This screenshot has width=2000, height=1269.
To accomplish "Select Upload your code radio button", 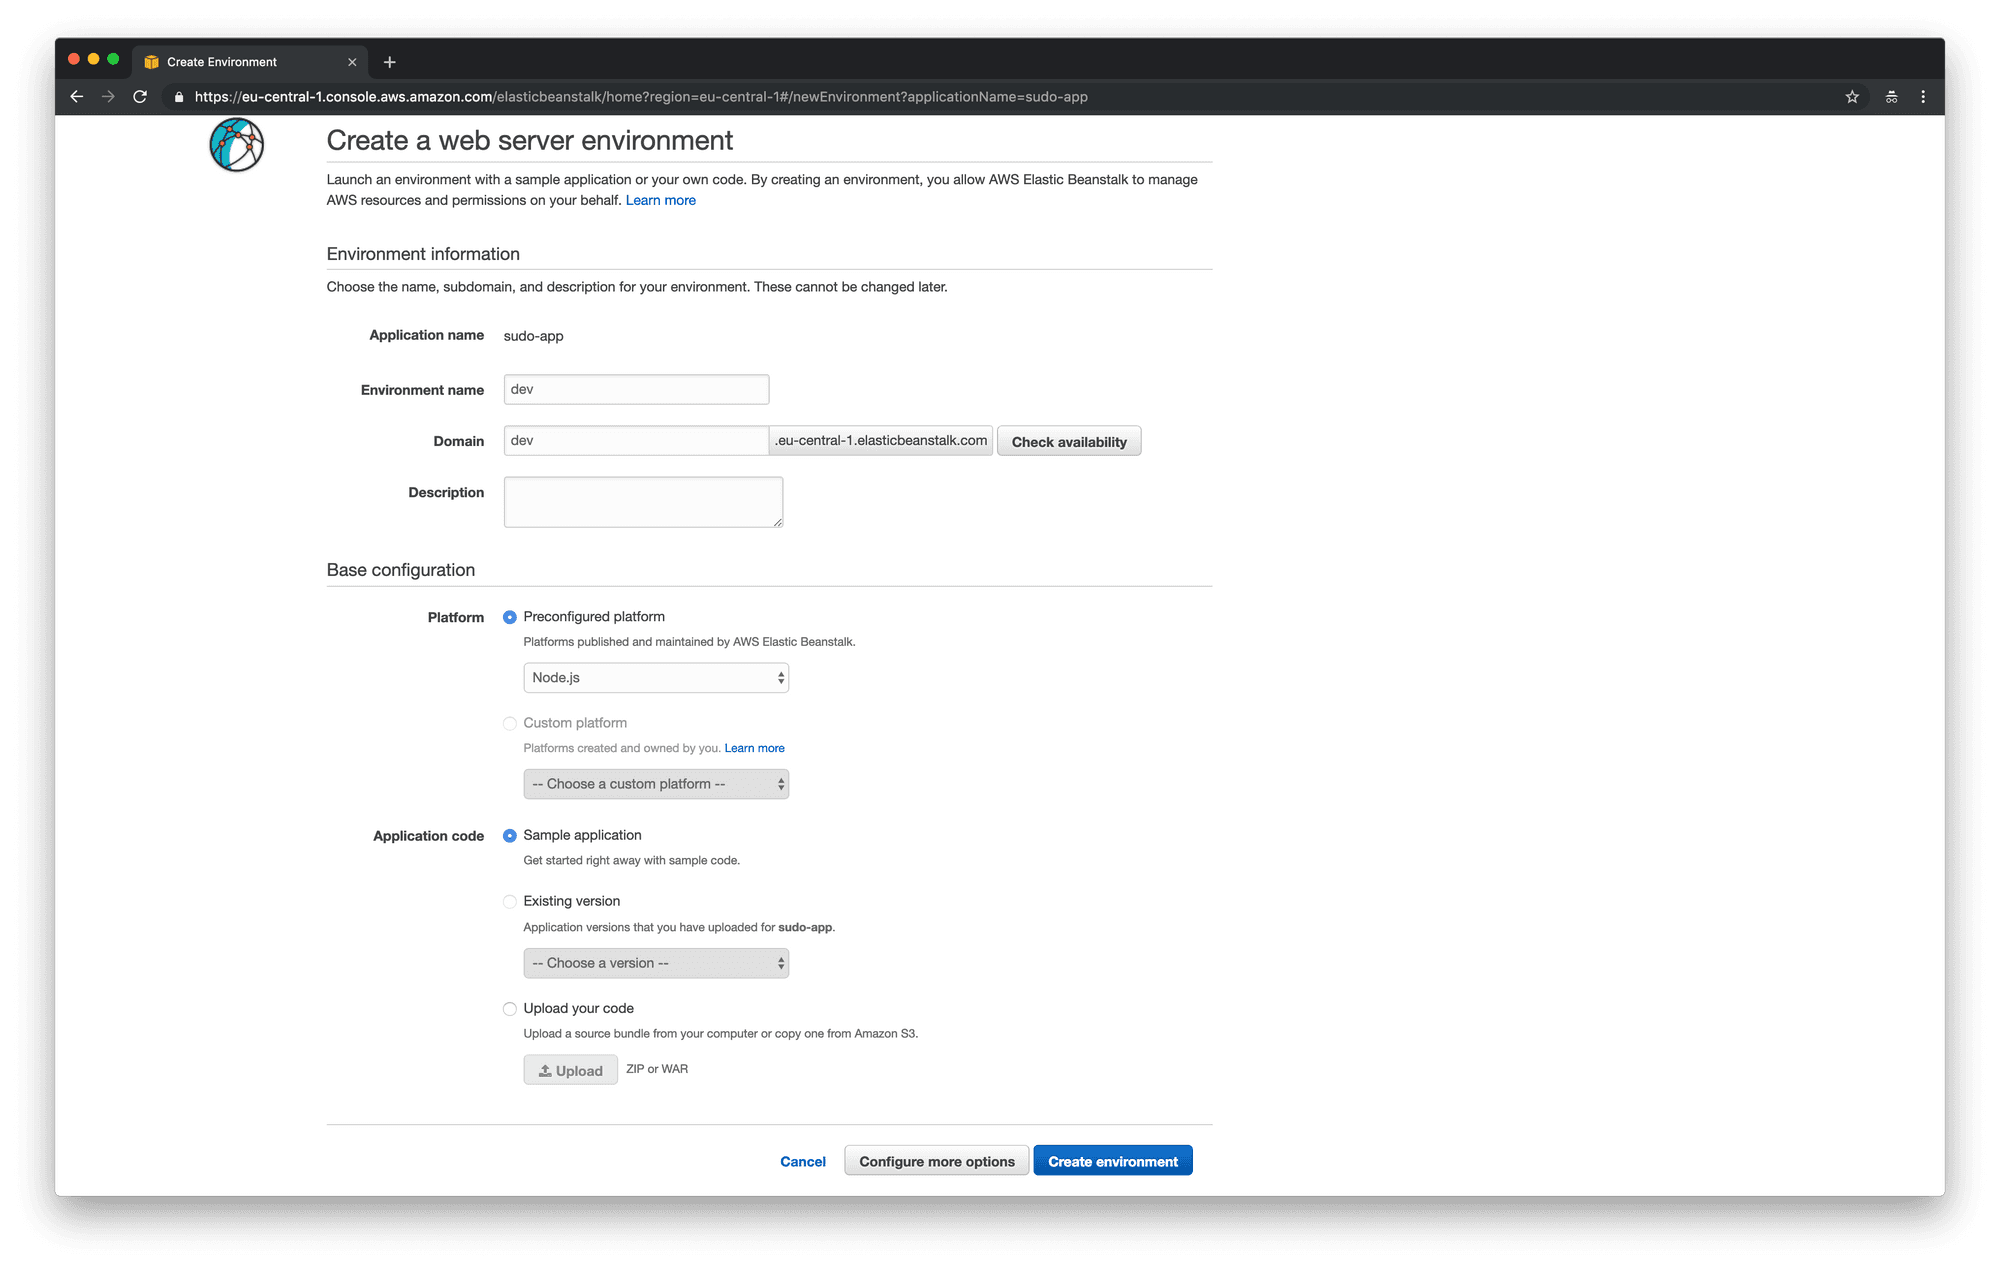I will click(x=510, y=1009).
